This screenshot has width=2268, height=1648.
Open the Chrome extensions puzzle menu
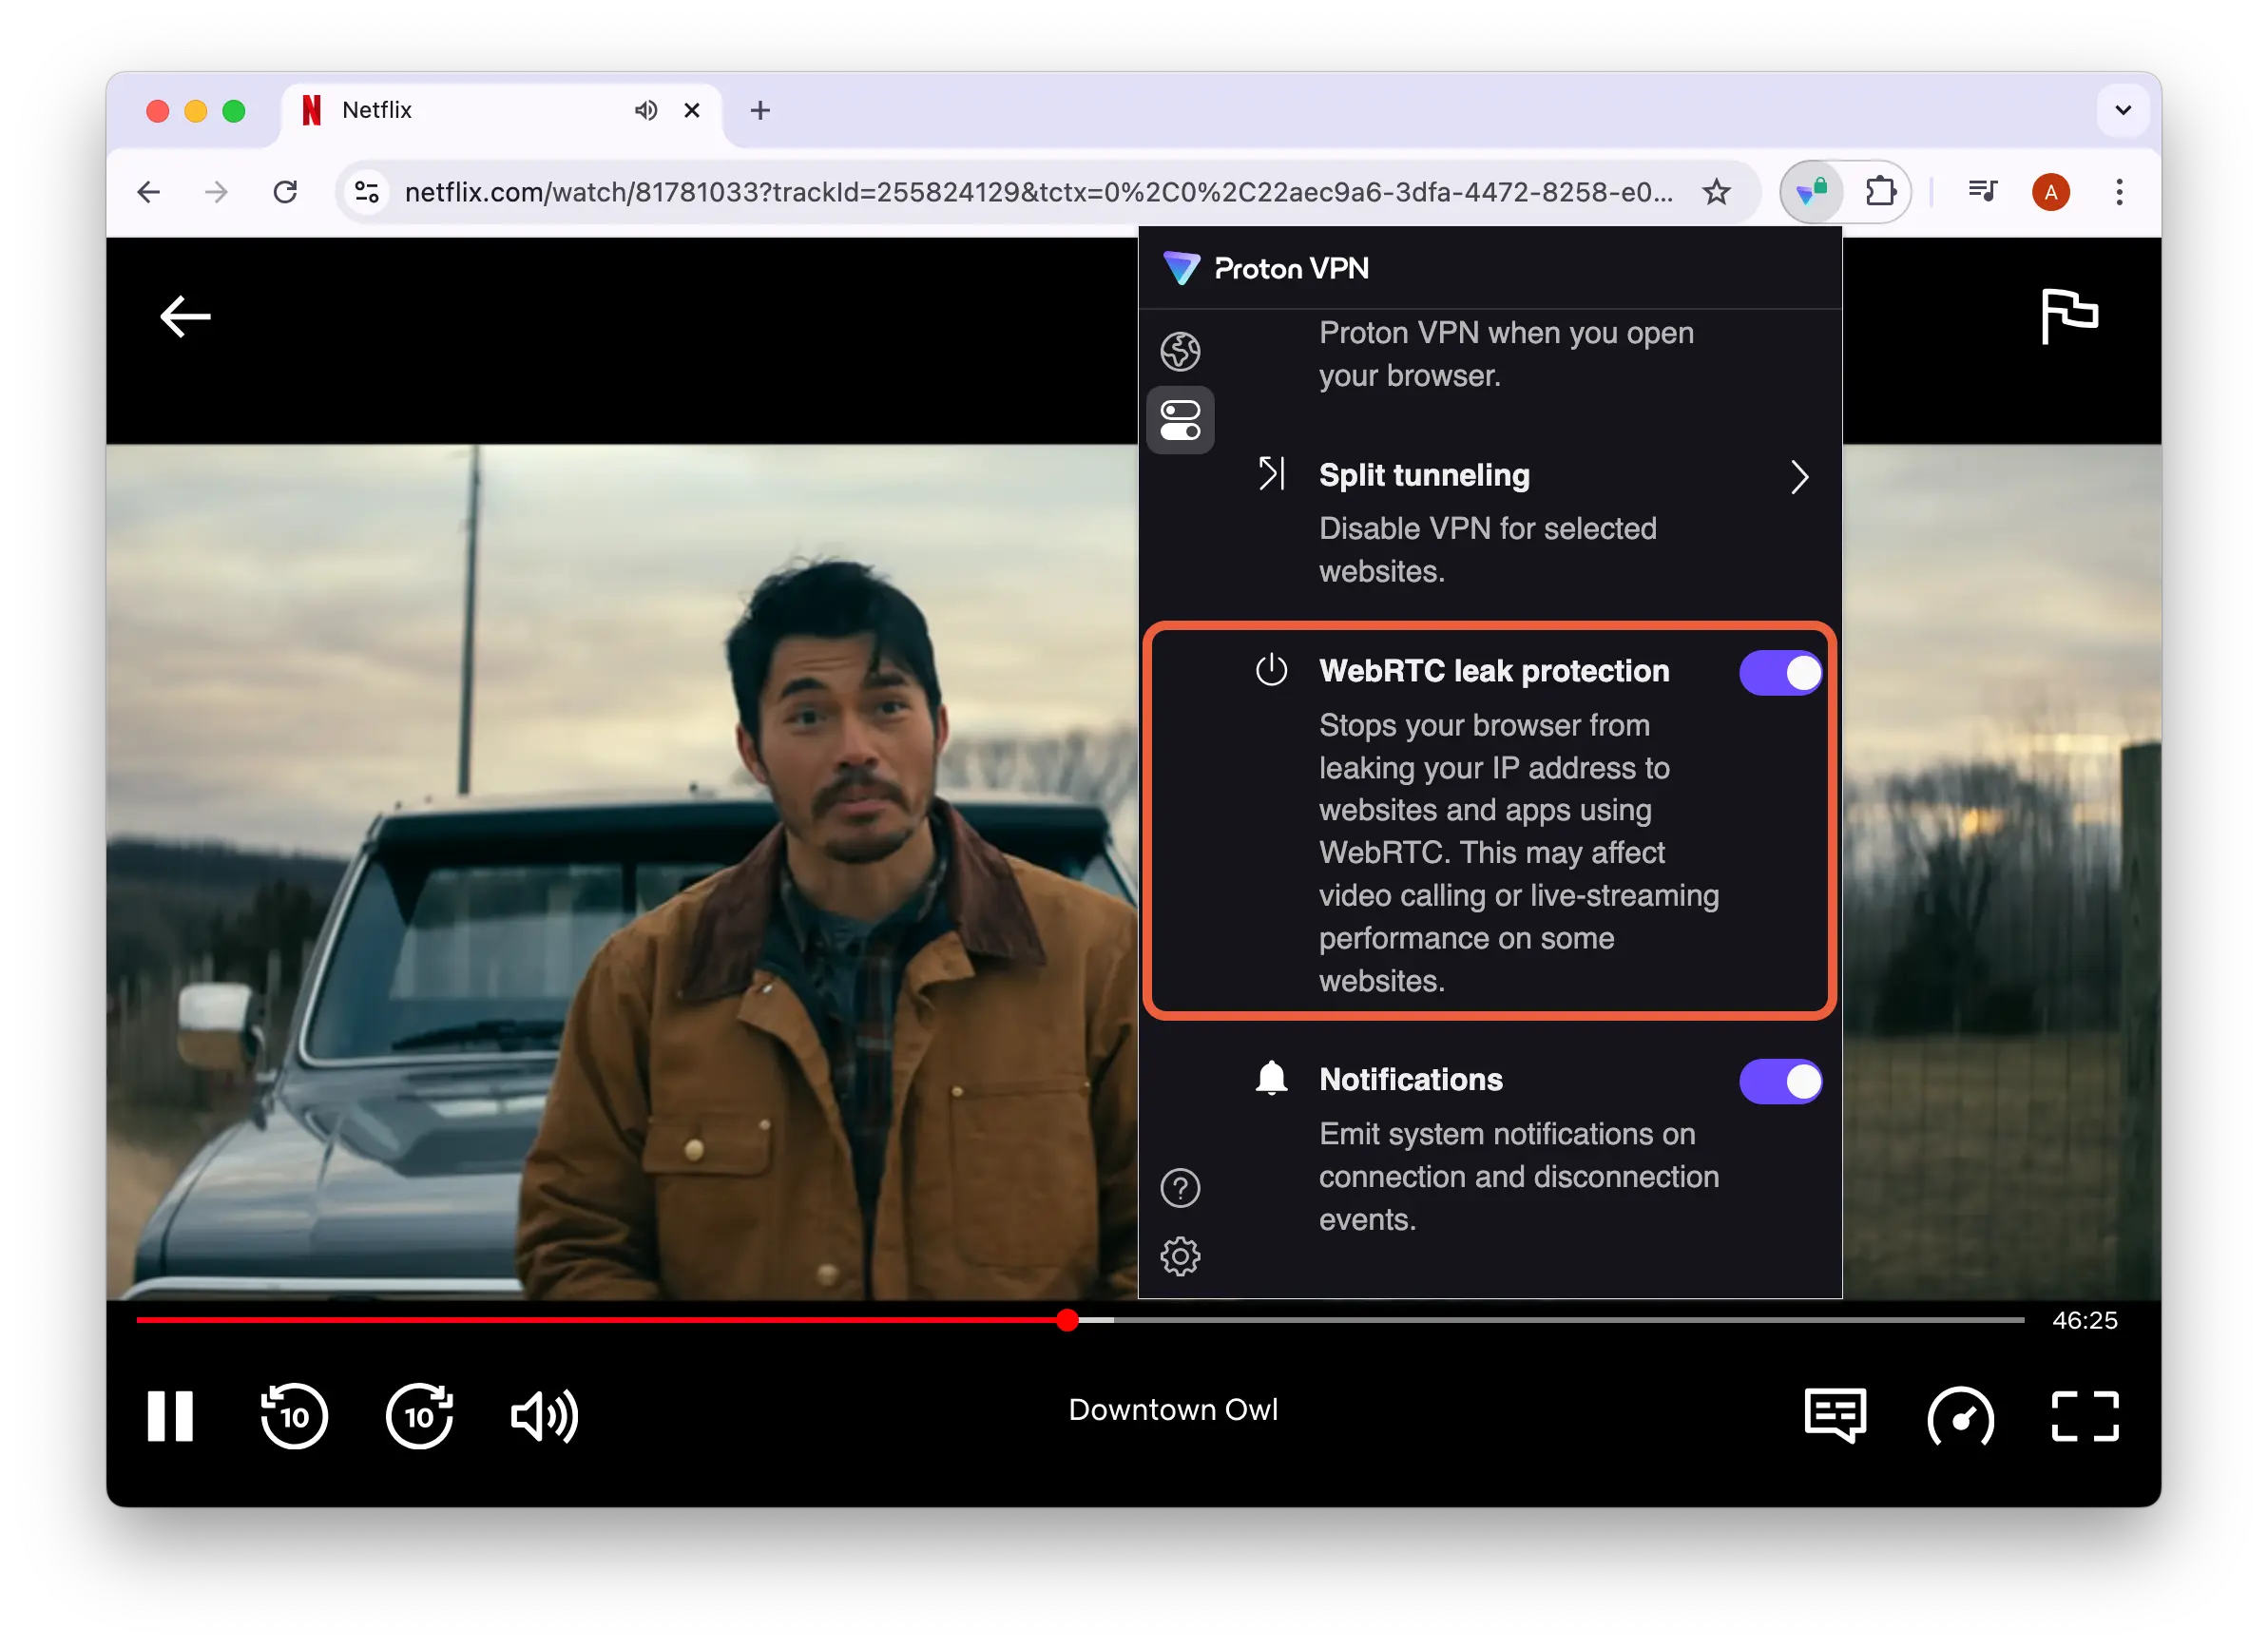[1880, 191]
